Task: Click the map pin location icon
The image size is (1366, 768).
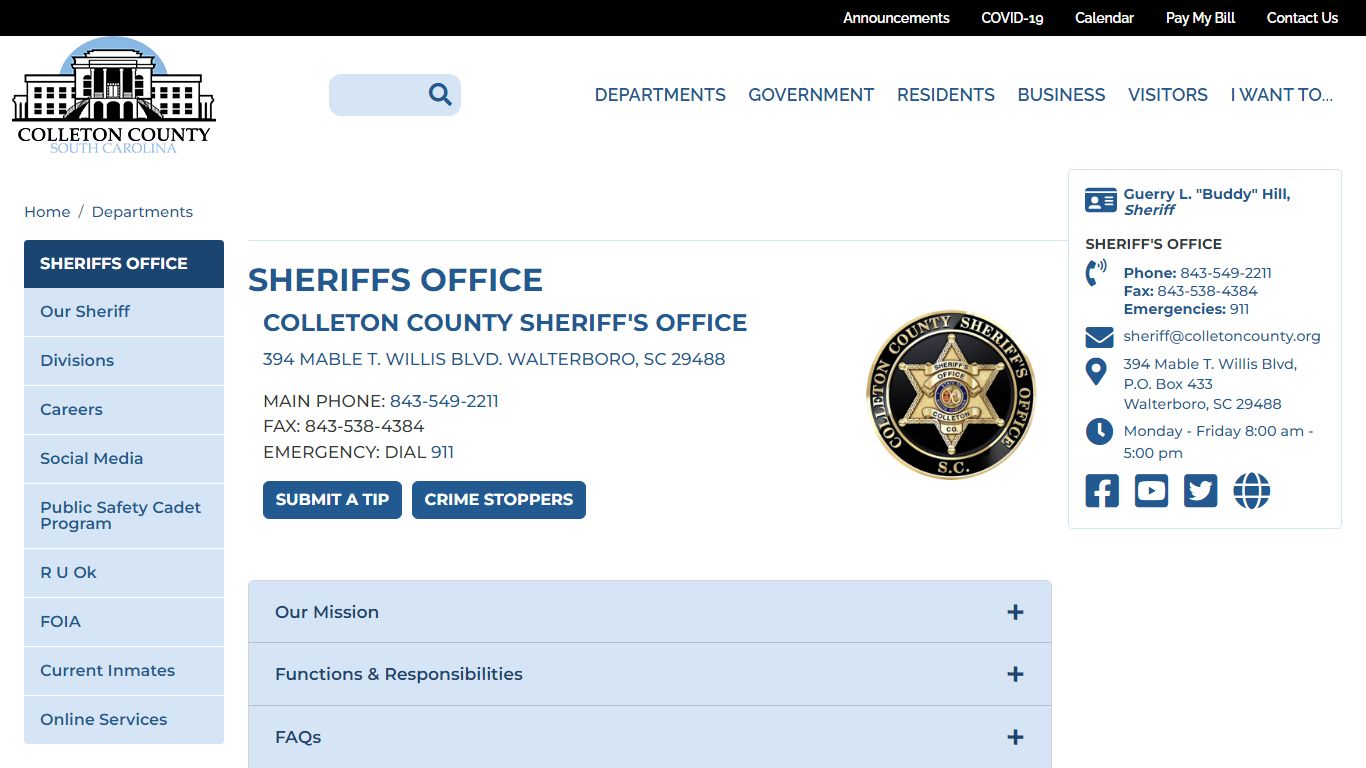Action: 1096,372
